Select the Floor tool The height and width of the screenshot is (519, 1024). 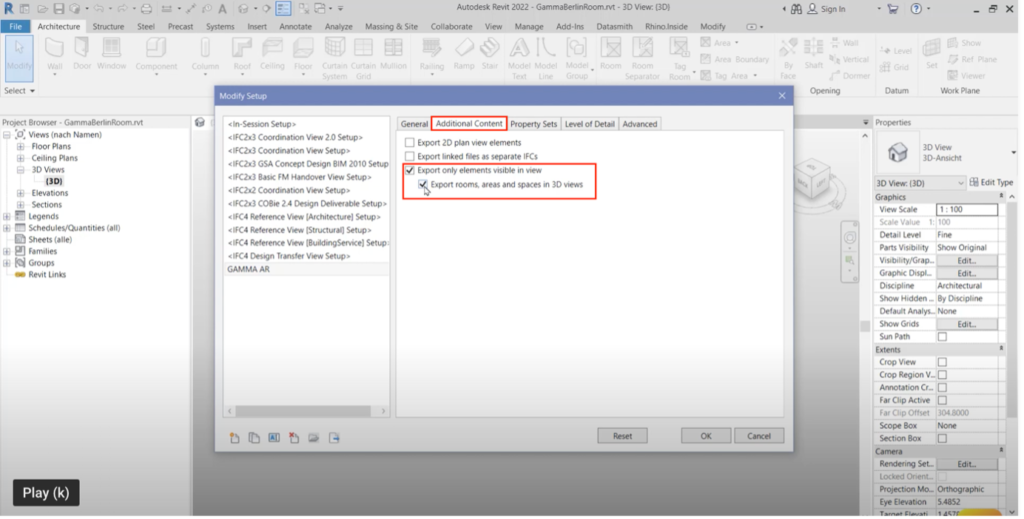coord(303,54)
